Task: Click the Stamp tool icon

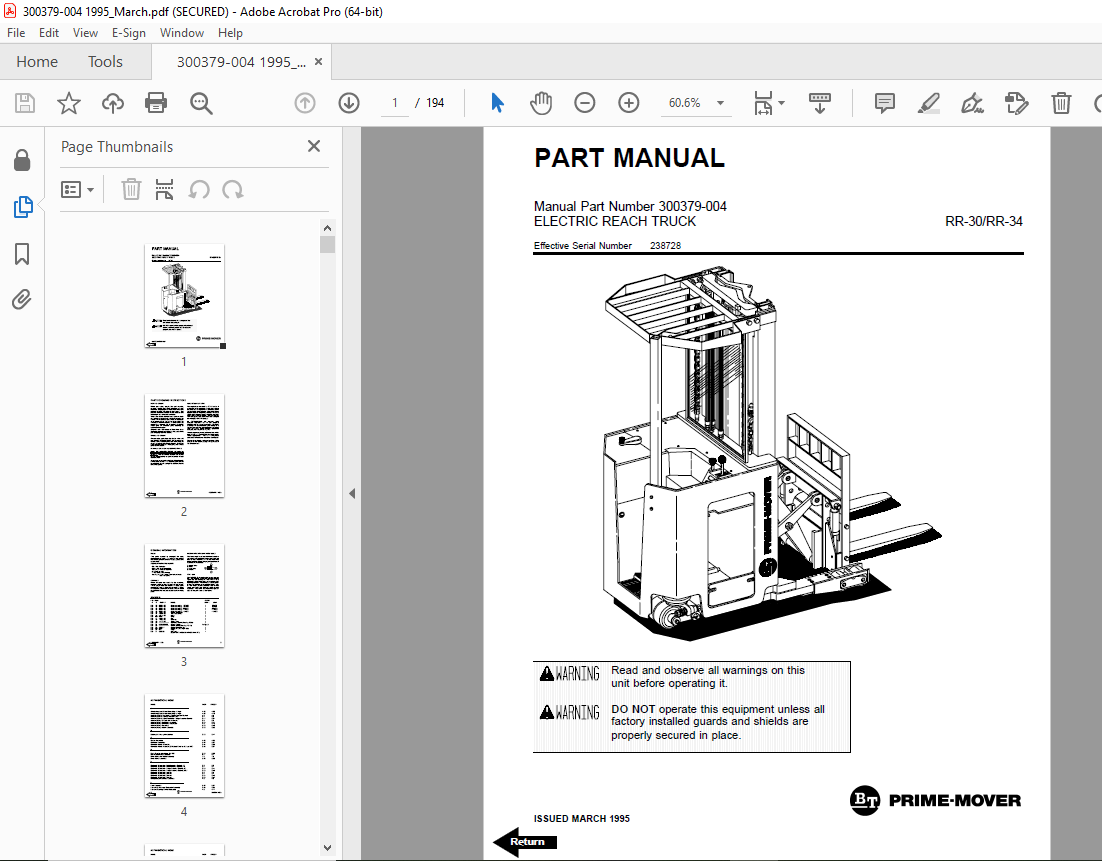Action: coord(1016,103)
